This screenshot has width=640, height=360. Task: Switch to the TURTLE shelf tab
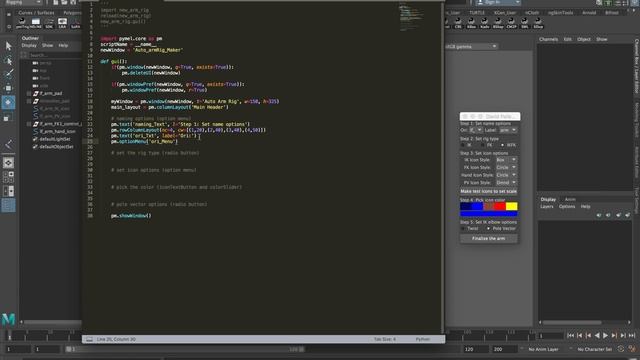pos(477,13)
